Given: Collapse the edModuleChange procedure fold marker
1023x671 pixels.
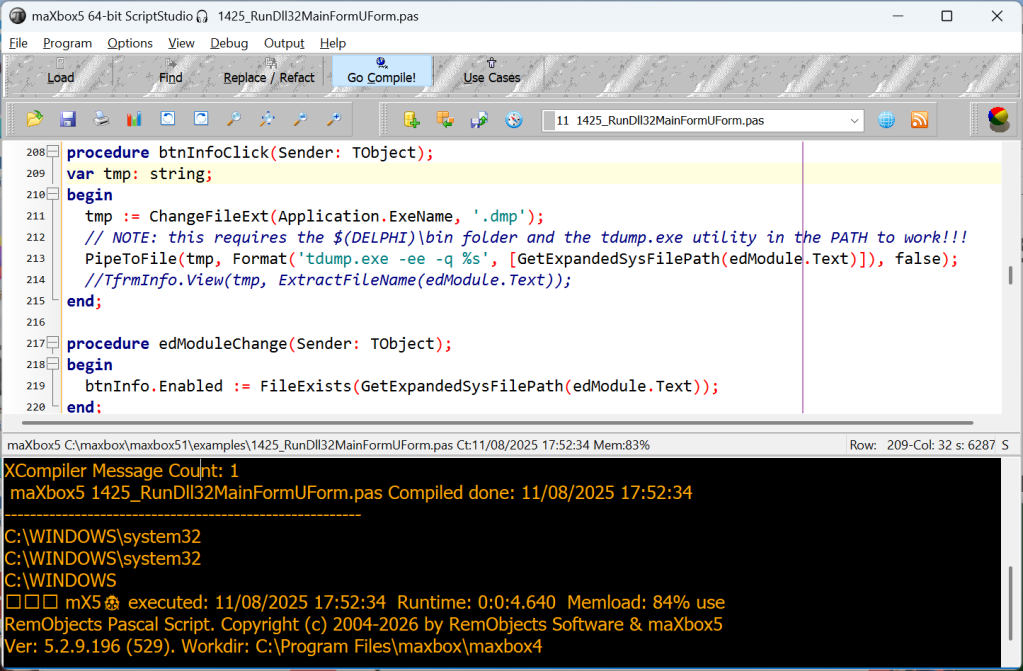Looking at the screenshot, I should (53, 343).
